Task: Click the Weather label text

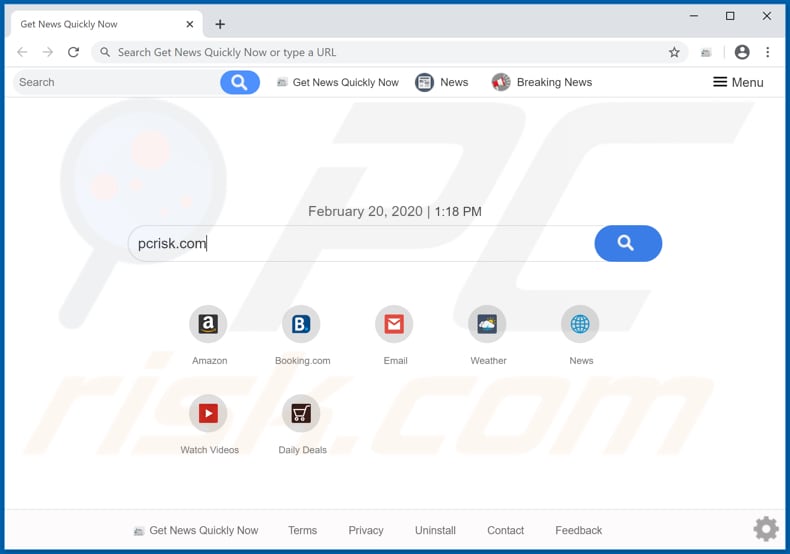Action: (488, 361)
